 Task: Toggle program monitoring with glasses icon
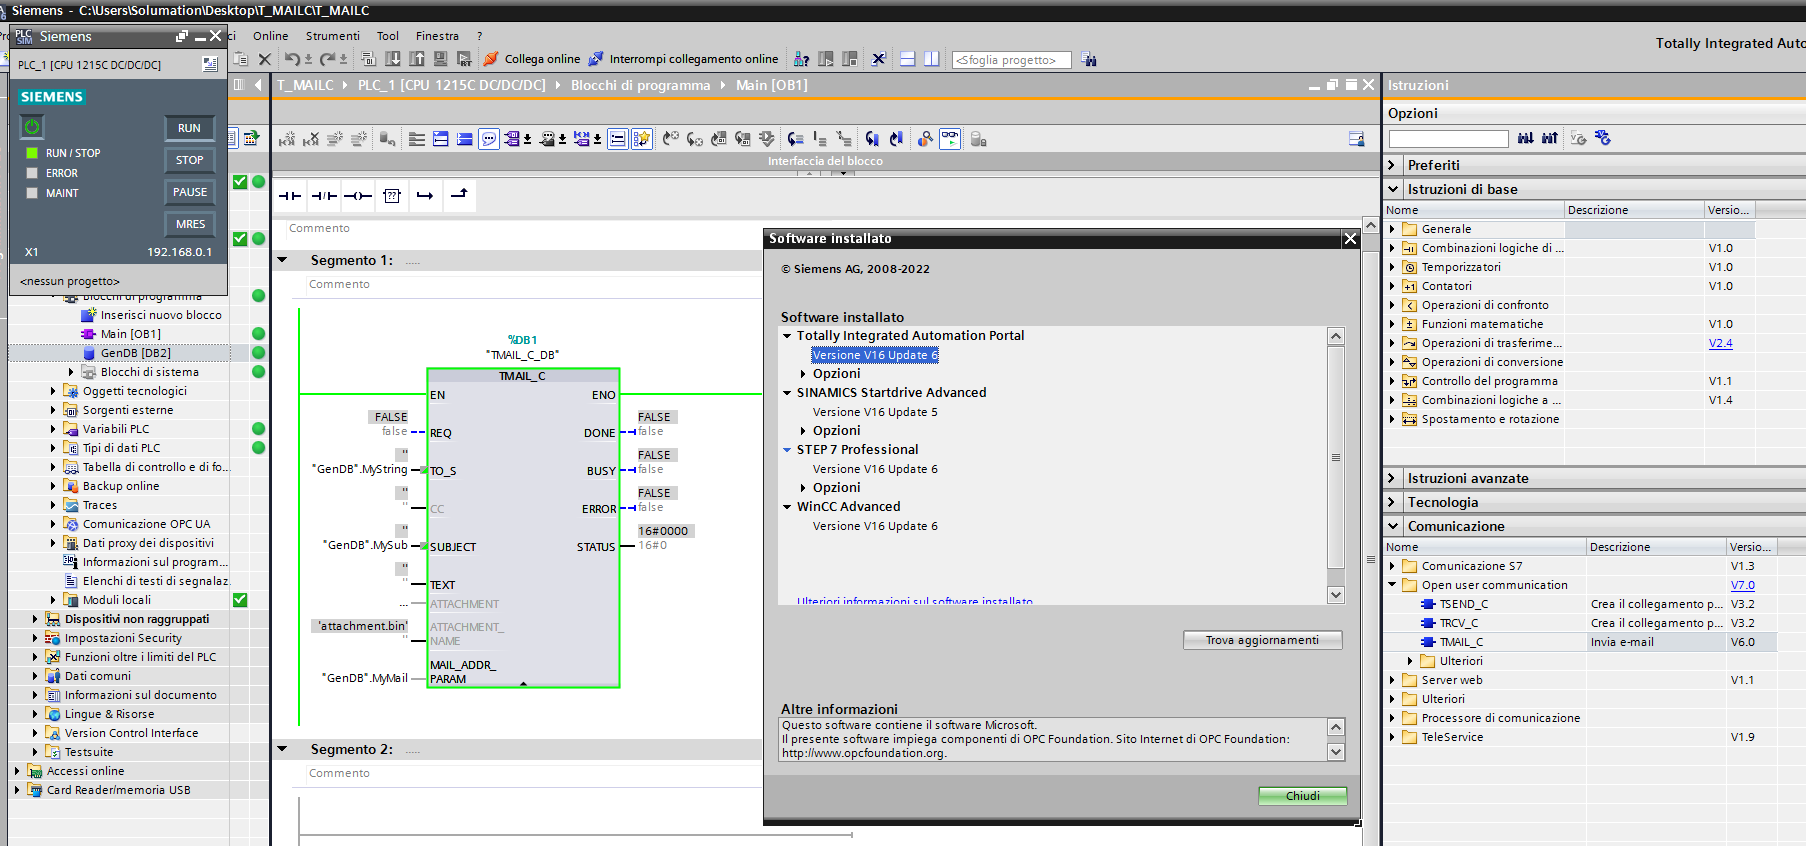[x=950, y=139]
